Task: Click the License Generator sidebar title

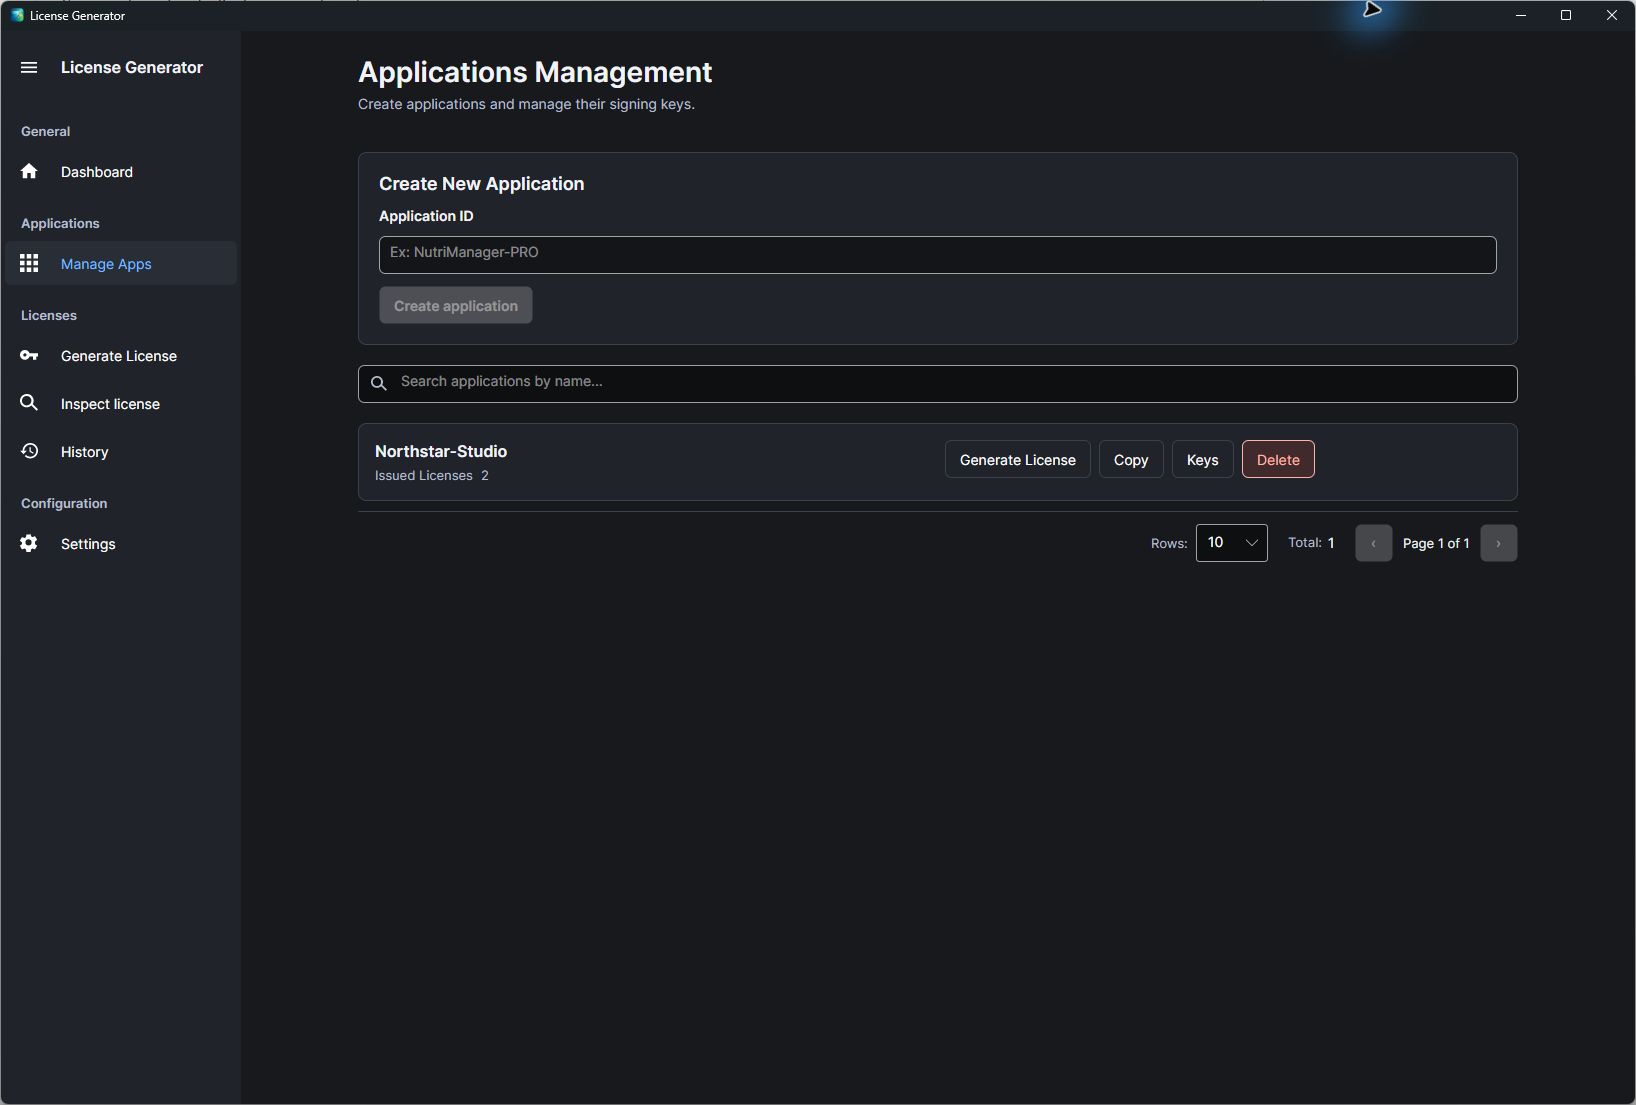Action: tap(132, 68)
